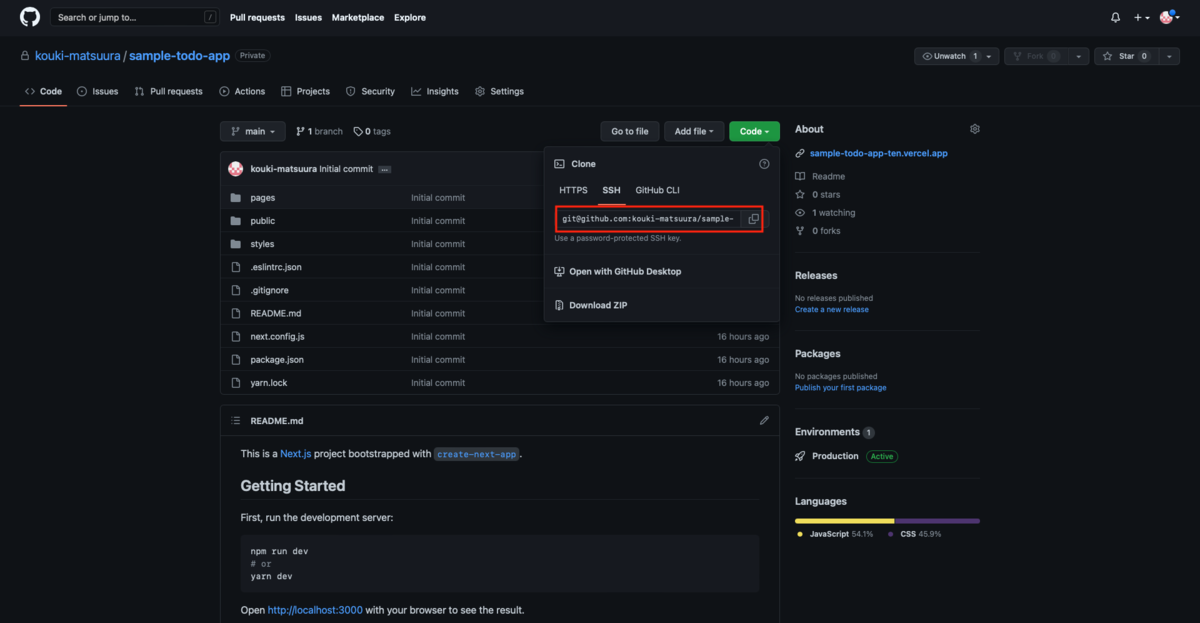
Task: Open the Unwatch options arrow
Action: click(990, 57)
